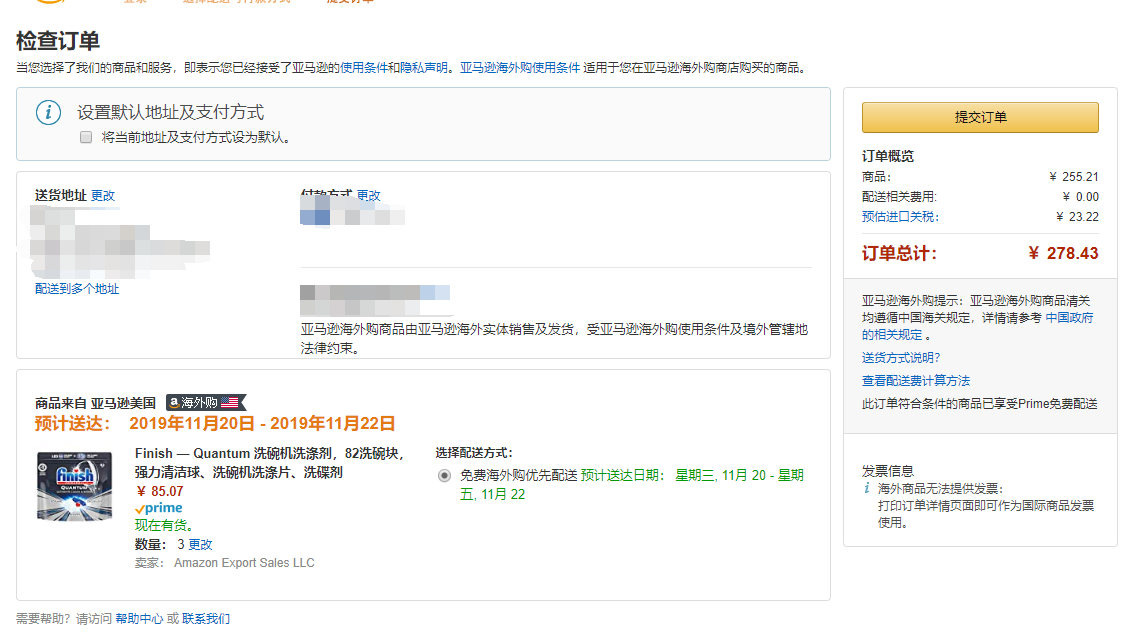The image size is (1142, 637).
Task: Click the 订单概览 heading
Action: [888, 156]
